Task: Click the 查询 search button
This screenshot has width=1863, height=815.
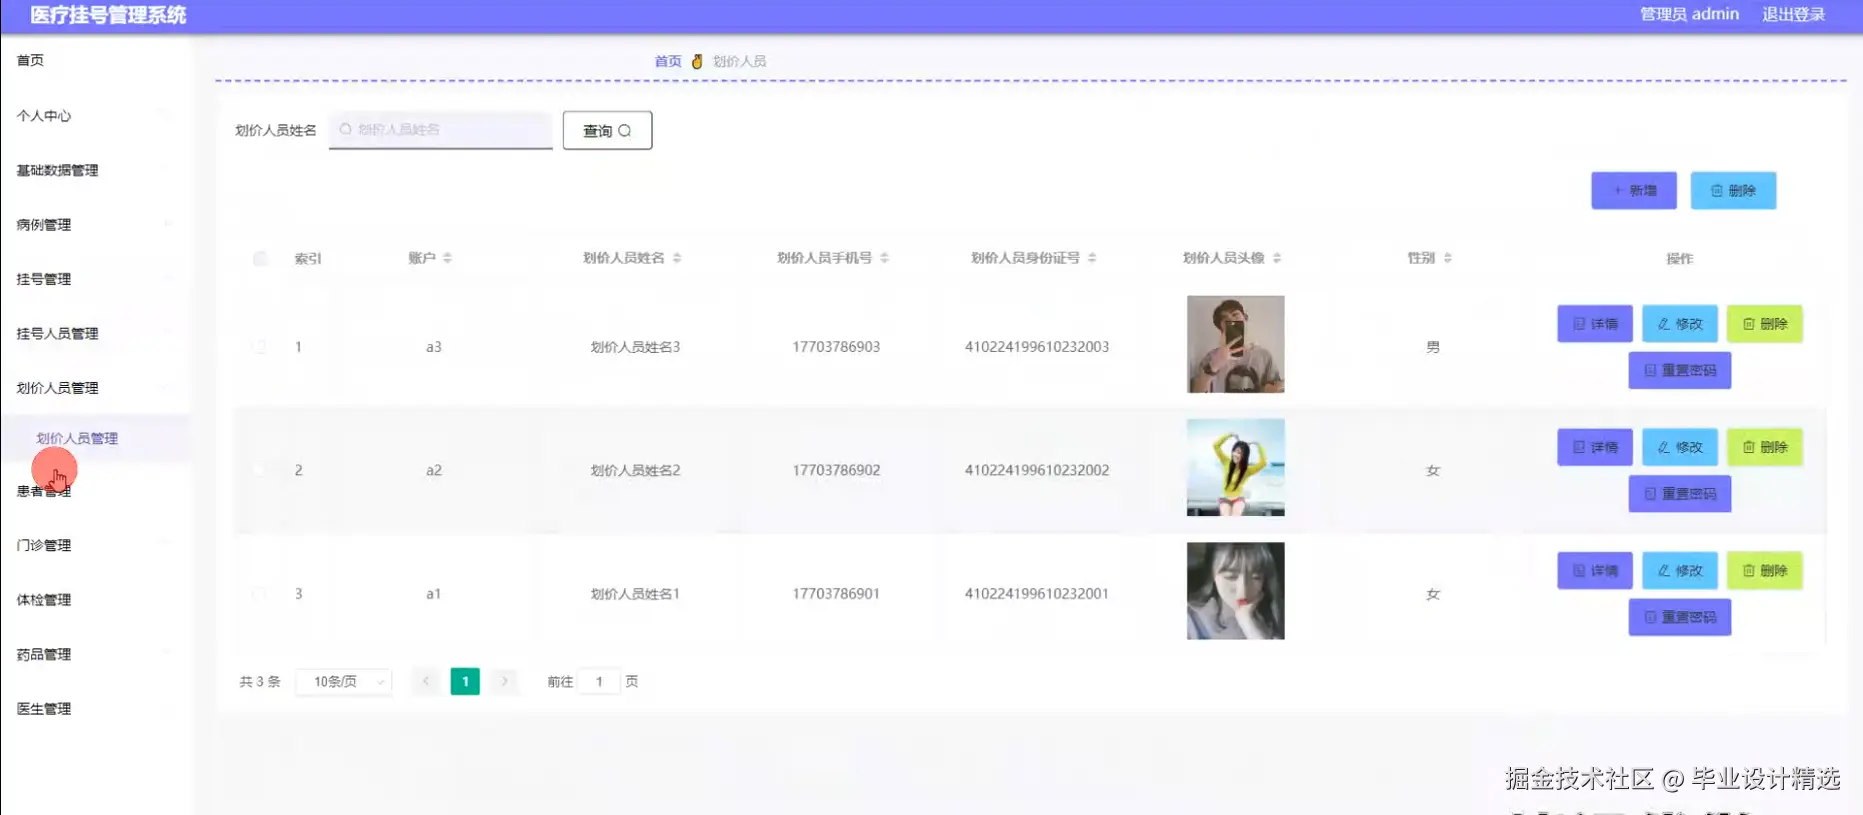Action: point(607,130)
